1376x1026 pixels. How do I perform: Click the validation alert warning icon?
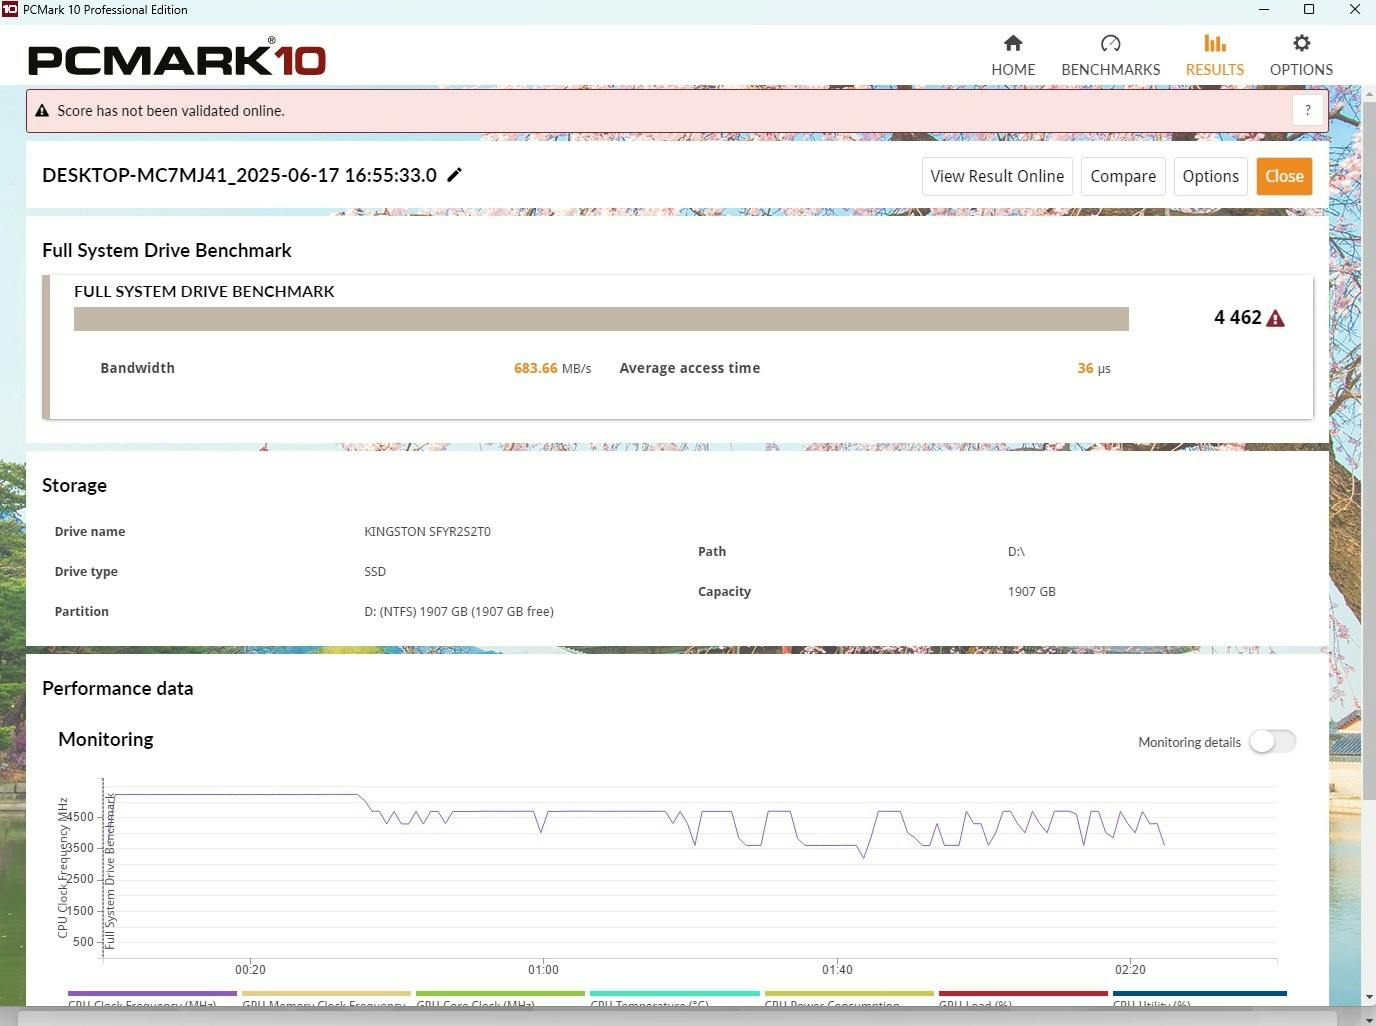[42, 111]
